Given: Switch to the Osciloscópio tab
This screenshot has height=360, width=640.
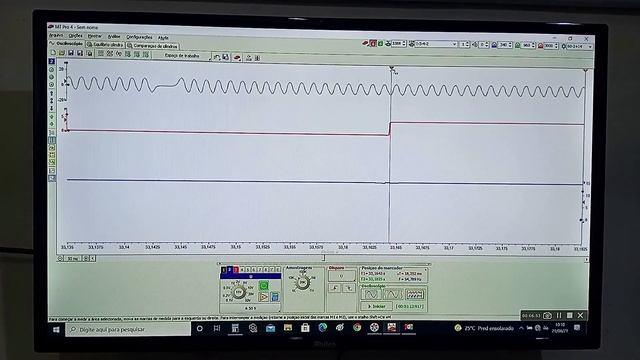Looking at the screenshot, I should coord(66,43).
